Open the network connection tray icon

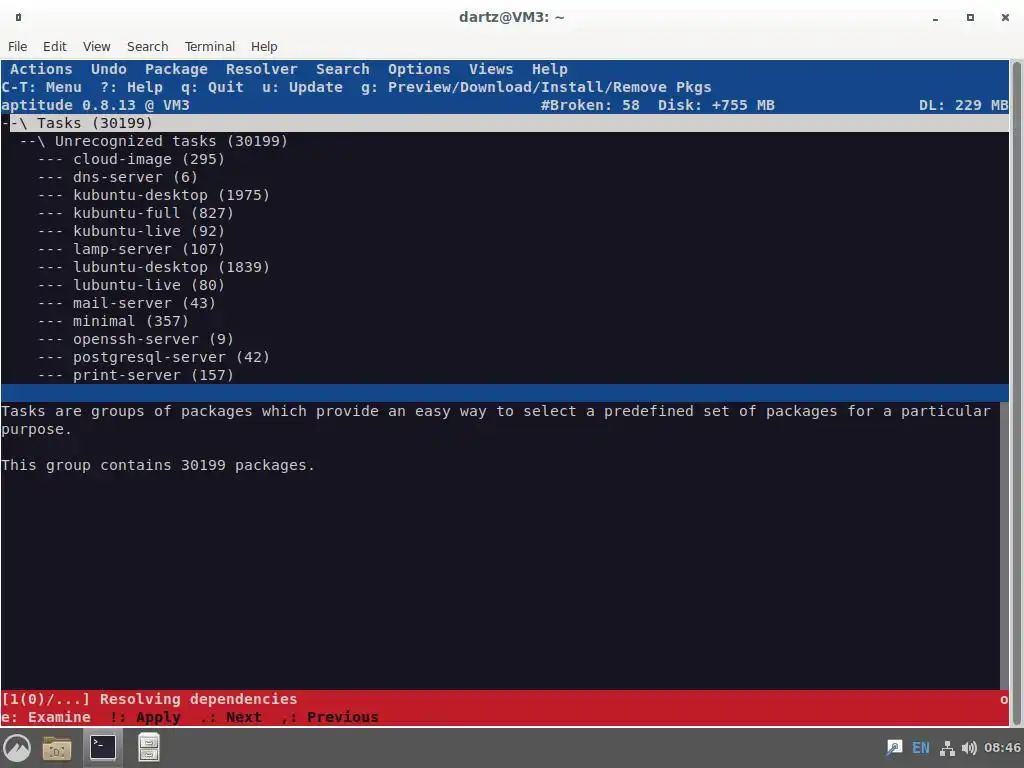(947, 748)
